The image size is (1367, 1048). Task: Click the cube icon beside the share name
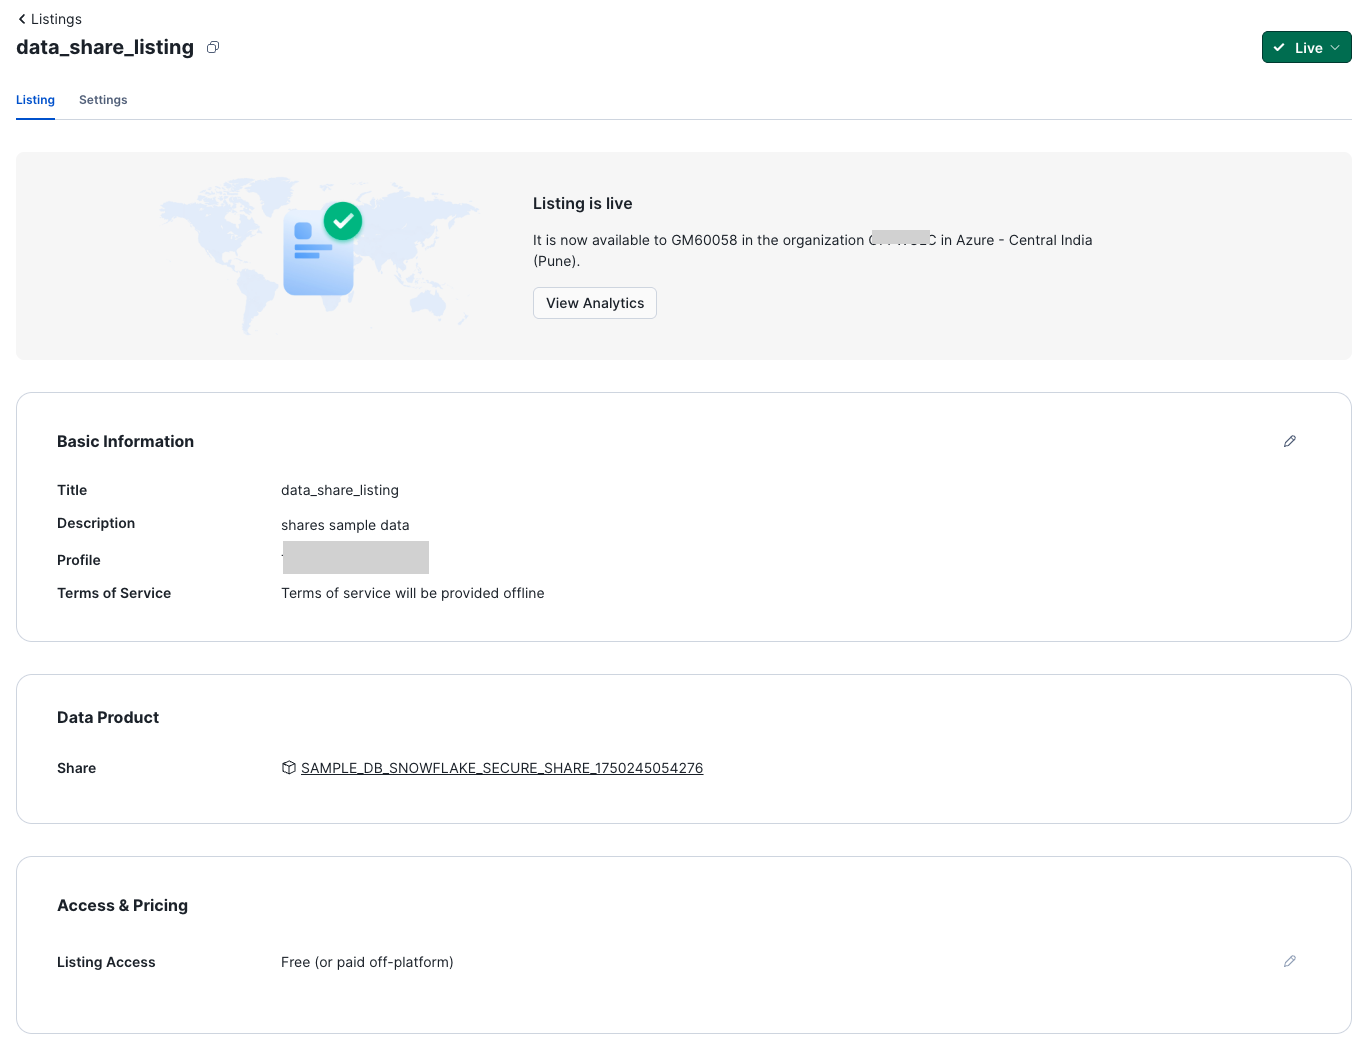point(289,768)
